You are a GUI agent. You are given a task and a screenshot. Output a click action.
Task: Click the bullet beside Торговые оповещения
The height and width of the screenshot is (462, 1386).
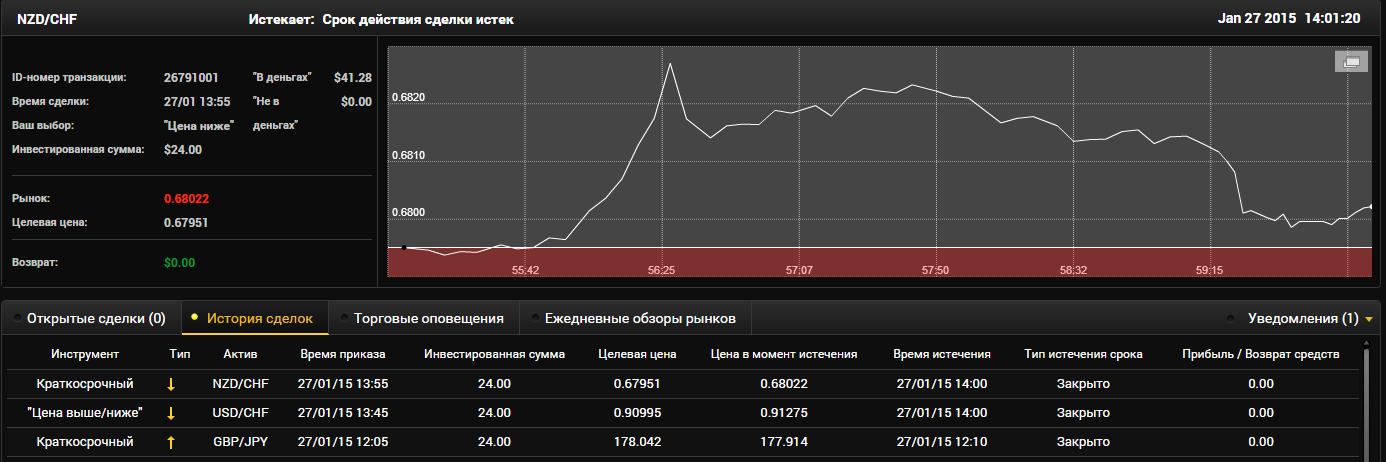click(x=343, y=318)
